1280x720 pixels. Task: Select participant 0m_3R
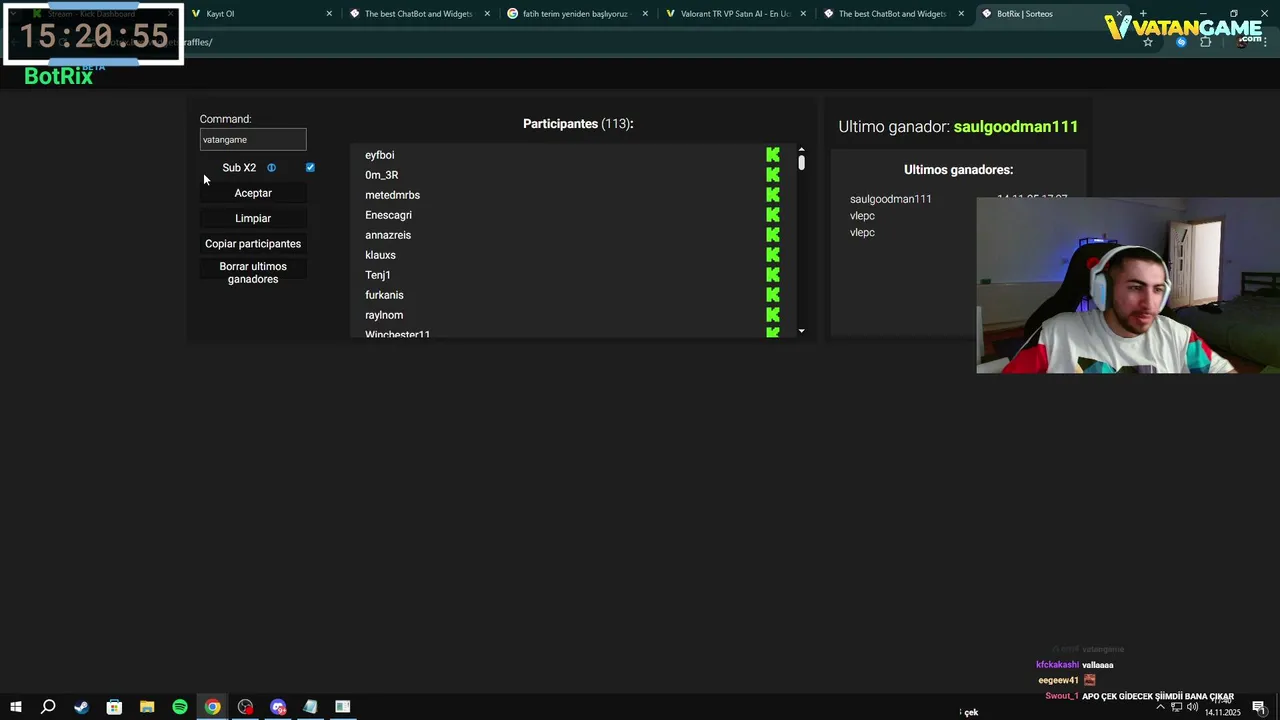click(x=381, y=175)
